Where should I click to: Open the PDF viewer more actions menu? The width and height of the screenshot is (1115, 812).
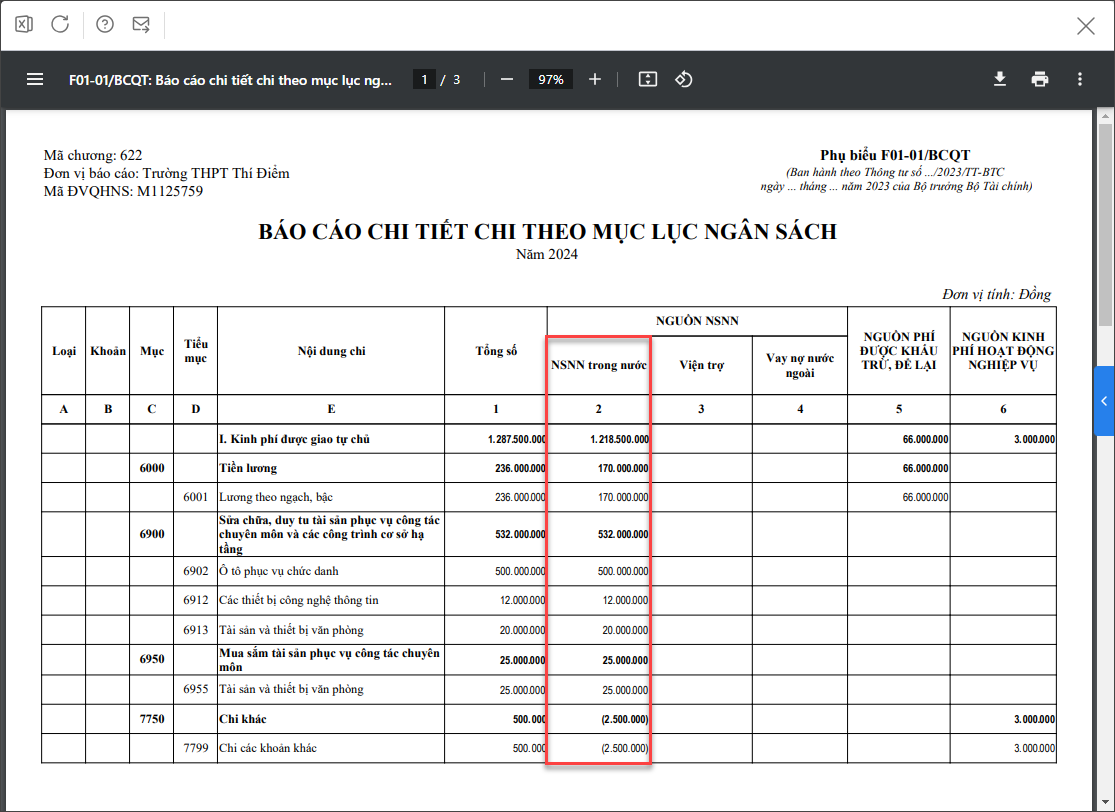pos(1080,79)
